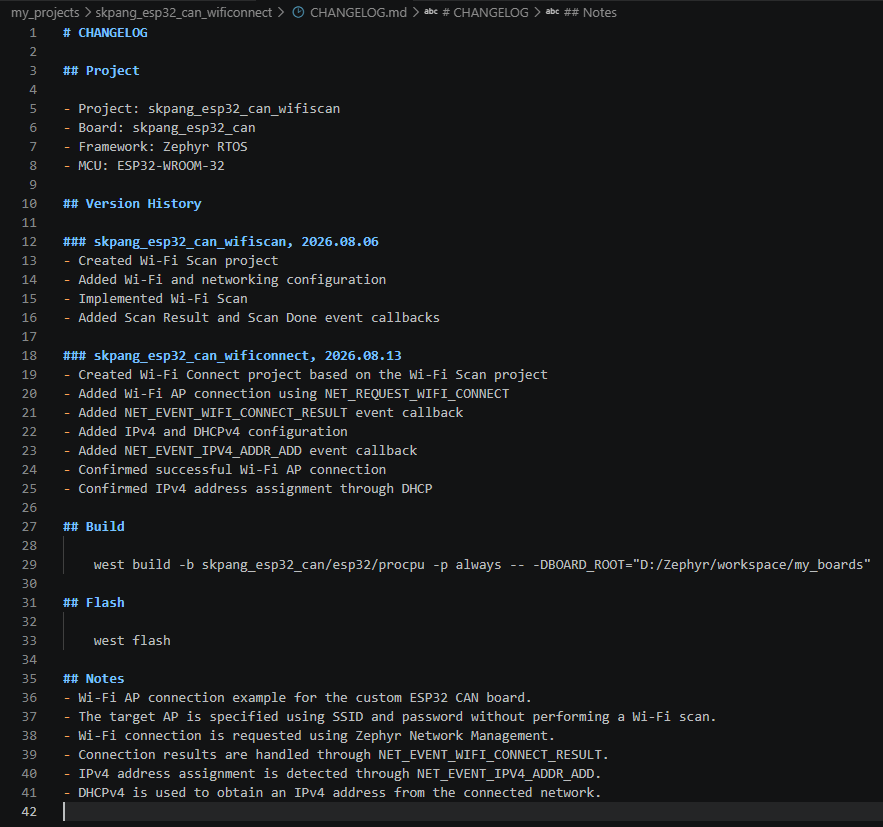Open my_projects breadcrumb folder

pyautogui.click(x=45, y=12)
